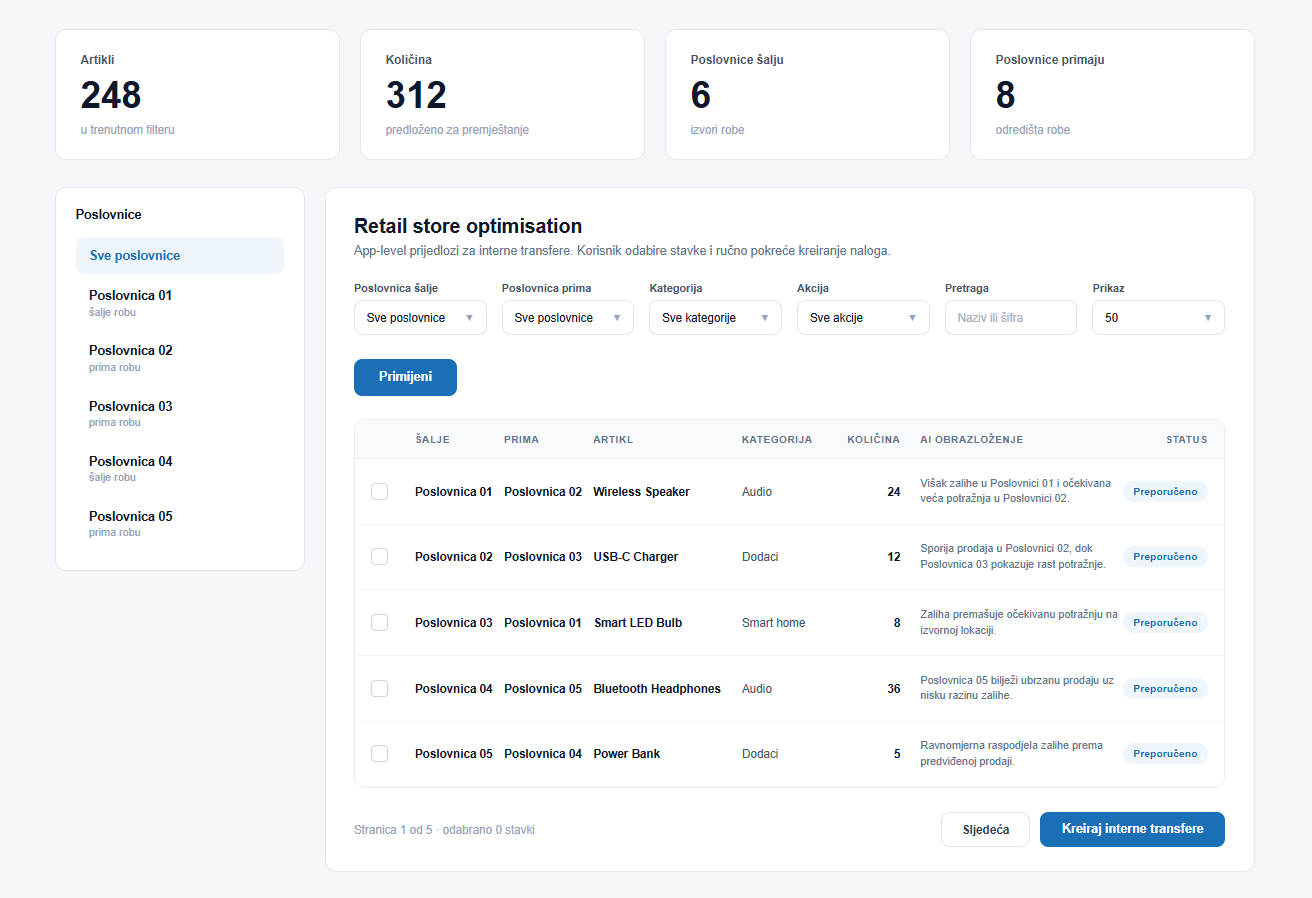
Task: Open the Poslovnica prima dropdown
Action: point(568,317)
